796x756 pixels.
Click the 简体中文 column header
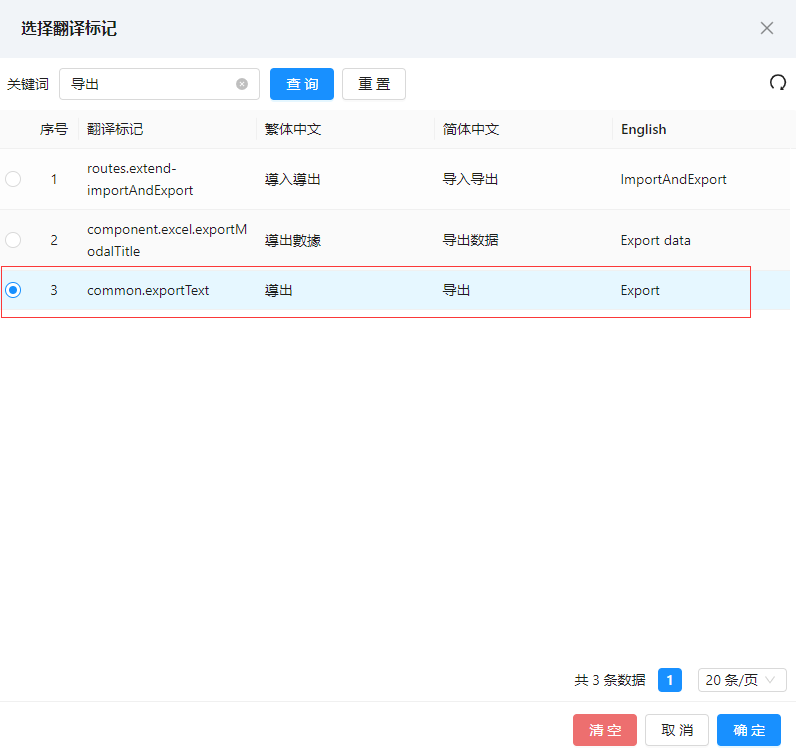[471, 129]
